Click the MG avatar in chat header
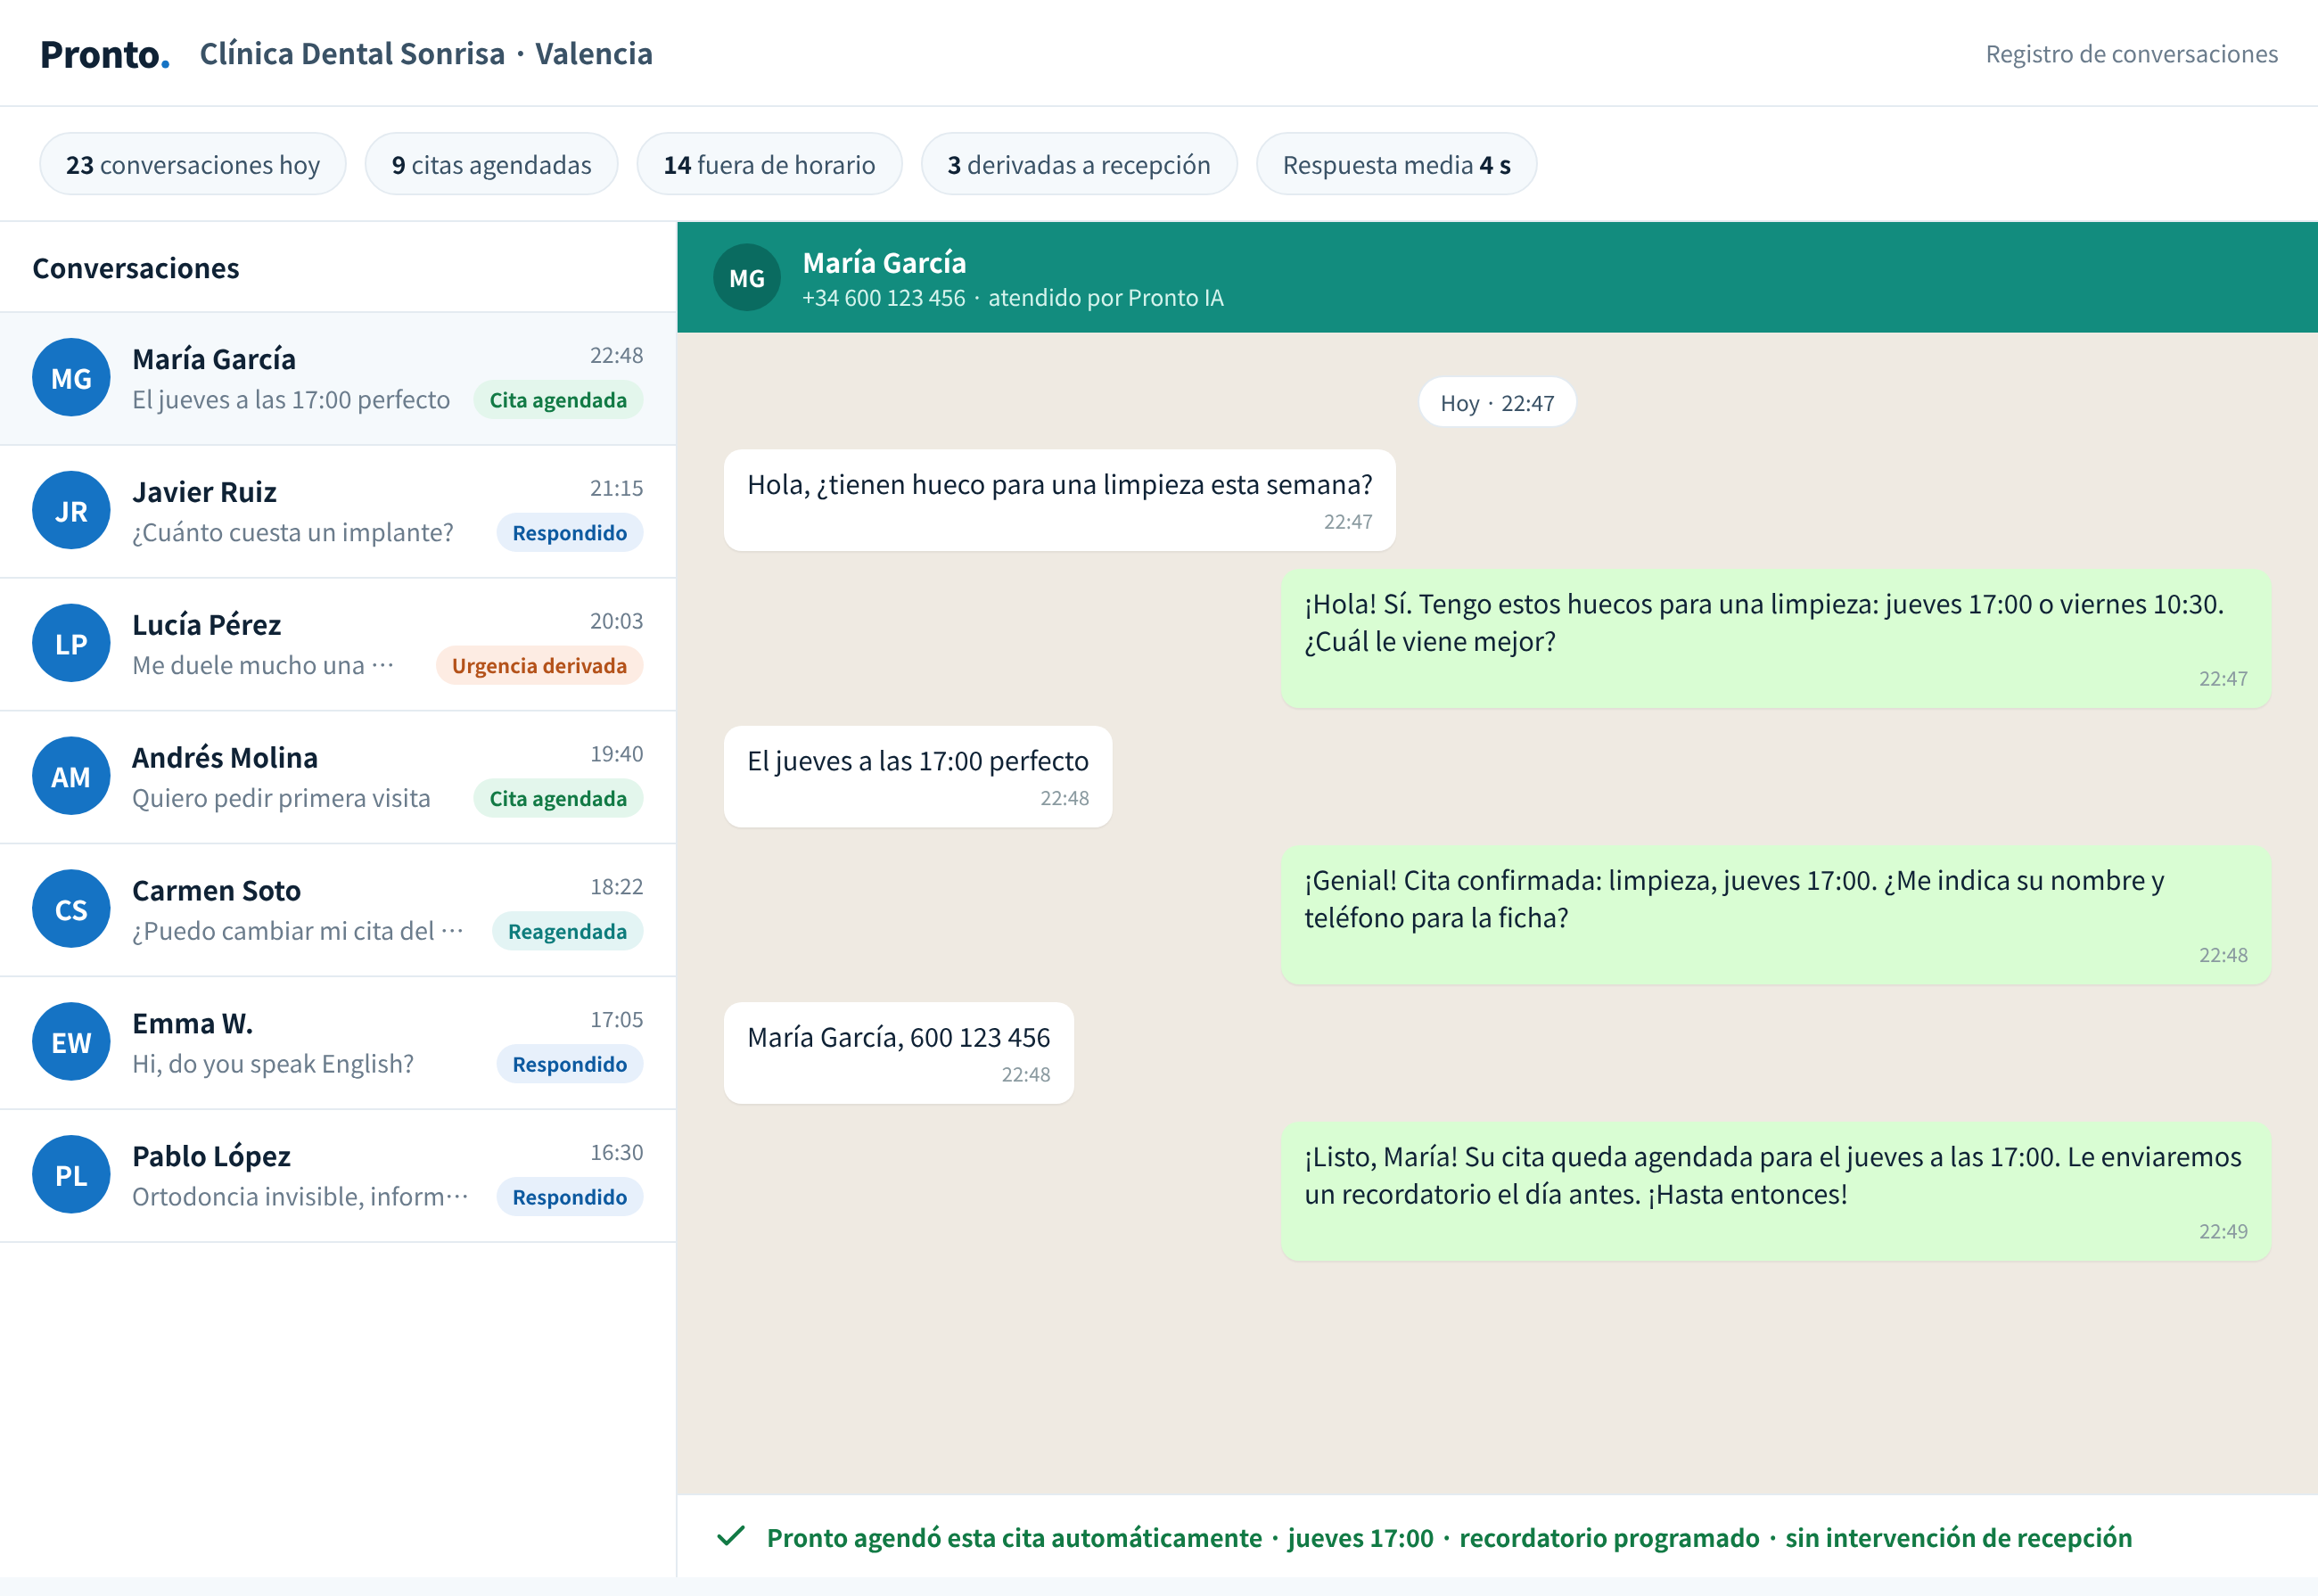2318x1596 pixels. (x=746, y=278)
